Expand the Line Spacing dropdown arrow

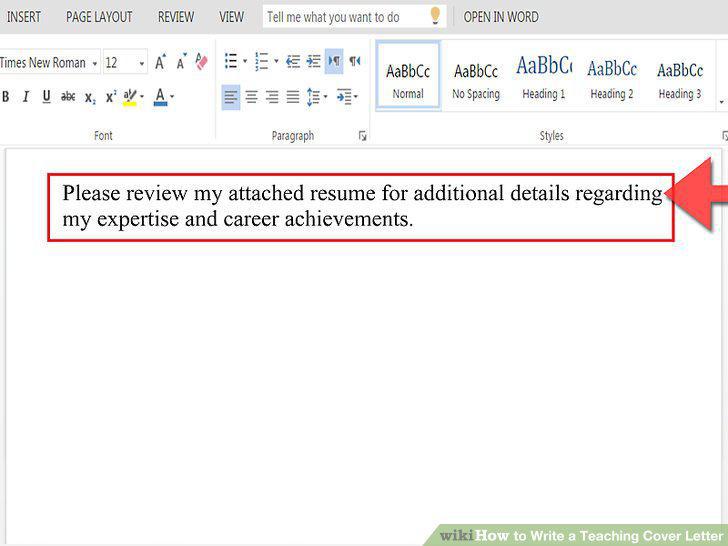coord(325,97)
